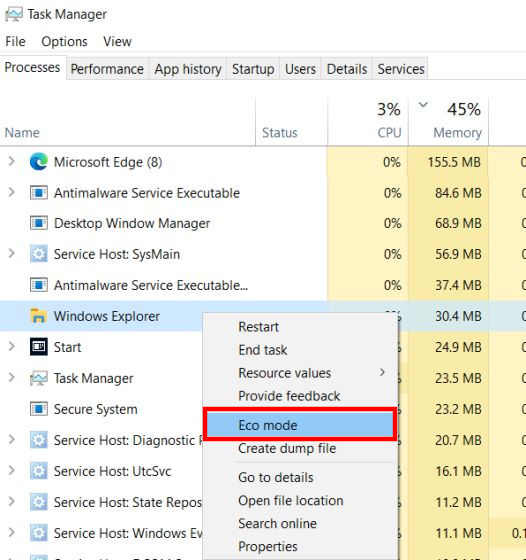526x560 pixels.
Task: Expand the Task Manager process group
Action: 12,378
